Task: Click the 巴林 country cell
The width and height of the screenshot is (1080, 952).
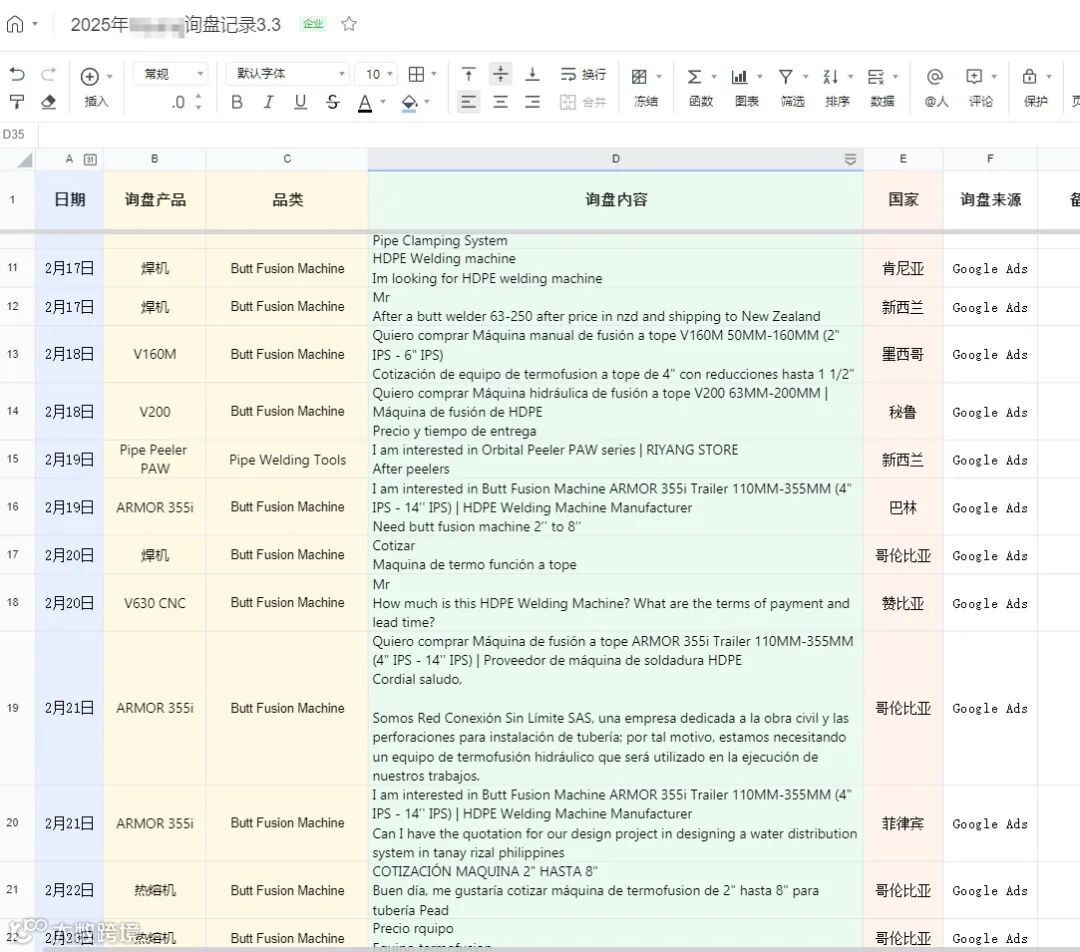Action: [x=903, y=508]
